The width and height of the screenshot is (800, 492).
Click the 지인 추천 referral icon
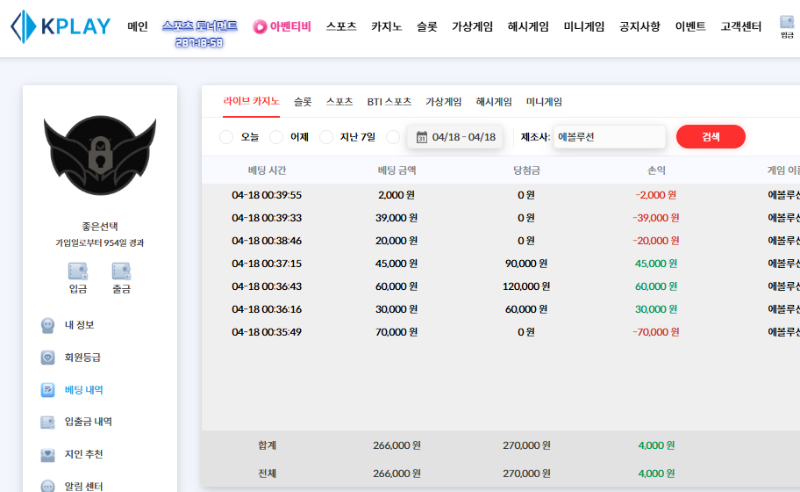(x=48, y=454)
